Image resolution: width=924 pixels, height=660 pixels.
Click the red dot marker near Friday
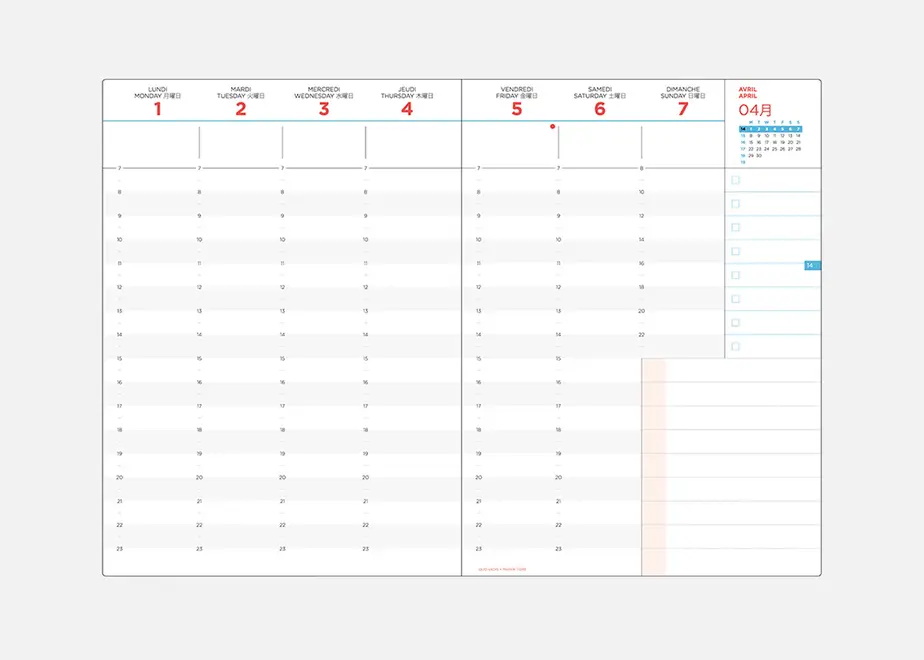pos(552,126)
